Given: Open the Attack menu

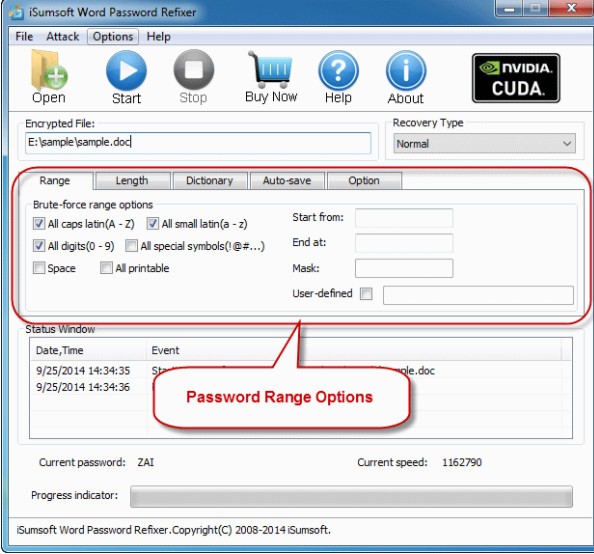Looking at the screenshot, I should [x=63, y=37].
